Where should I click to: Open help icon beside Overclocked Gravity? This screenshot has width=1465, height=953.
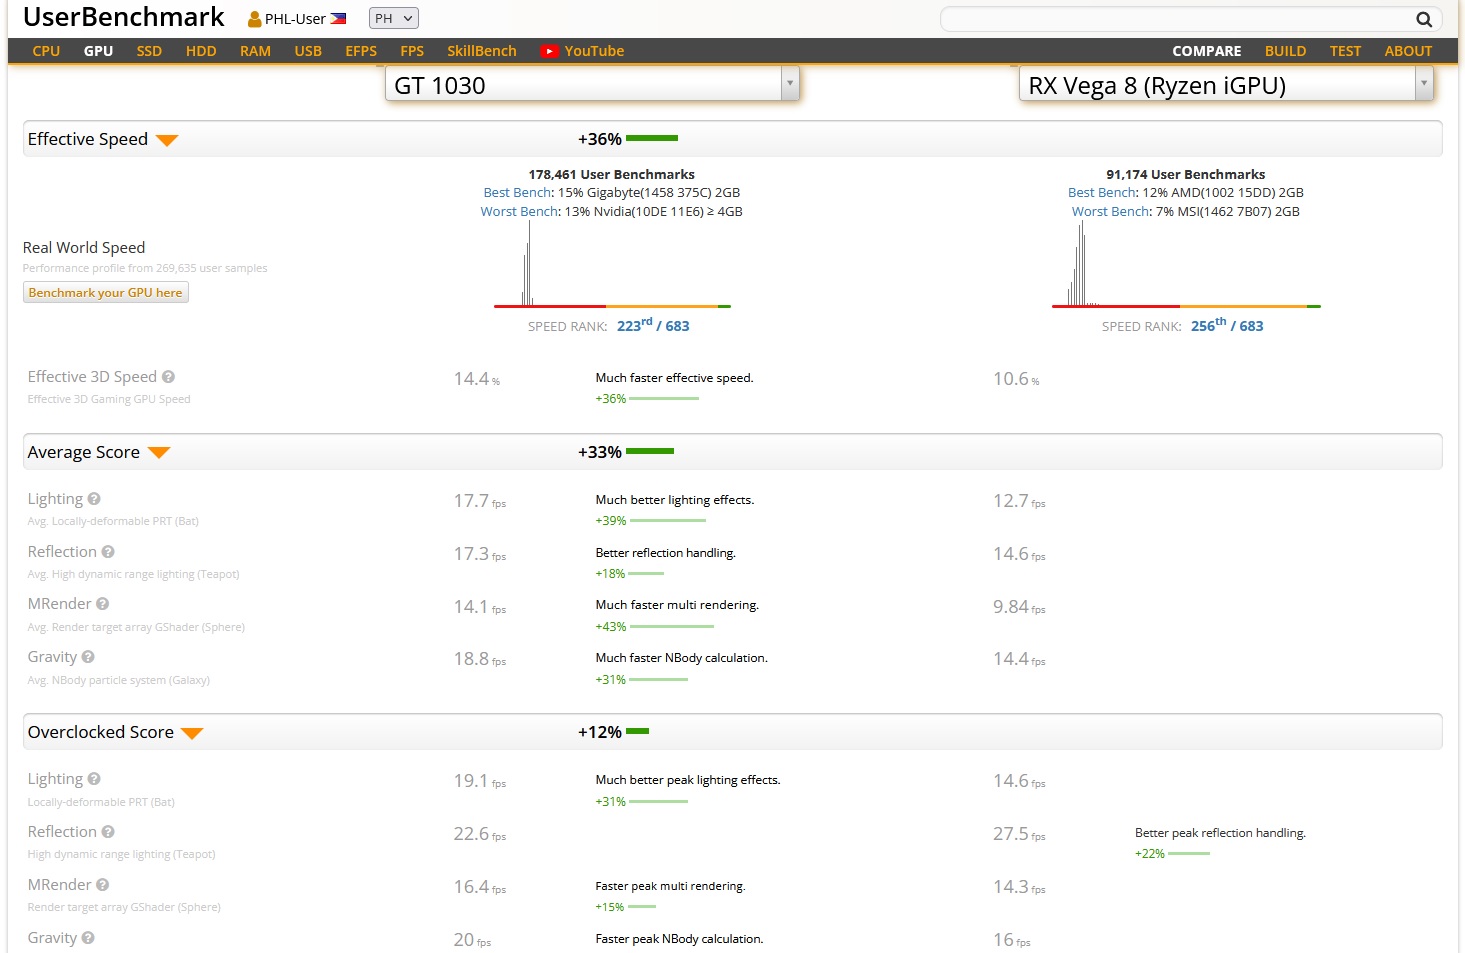(x=88, y=937)
